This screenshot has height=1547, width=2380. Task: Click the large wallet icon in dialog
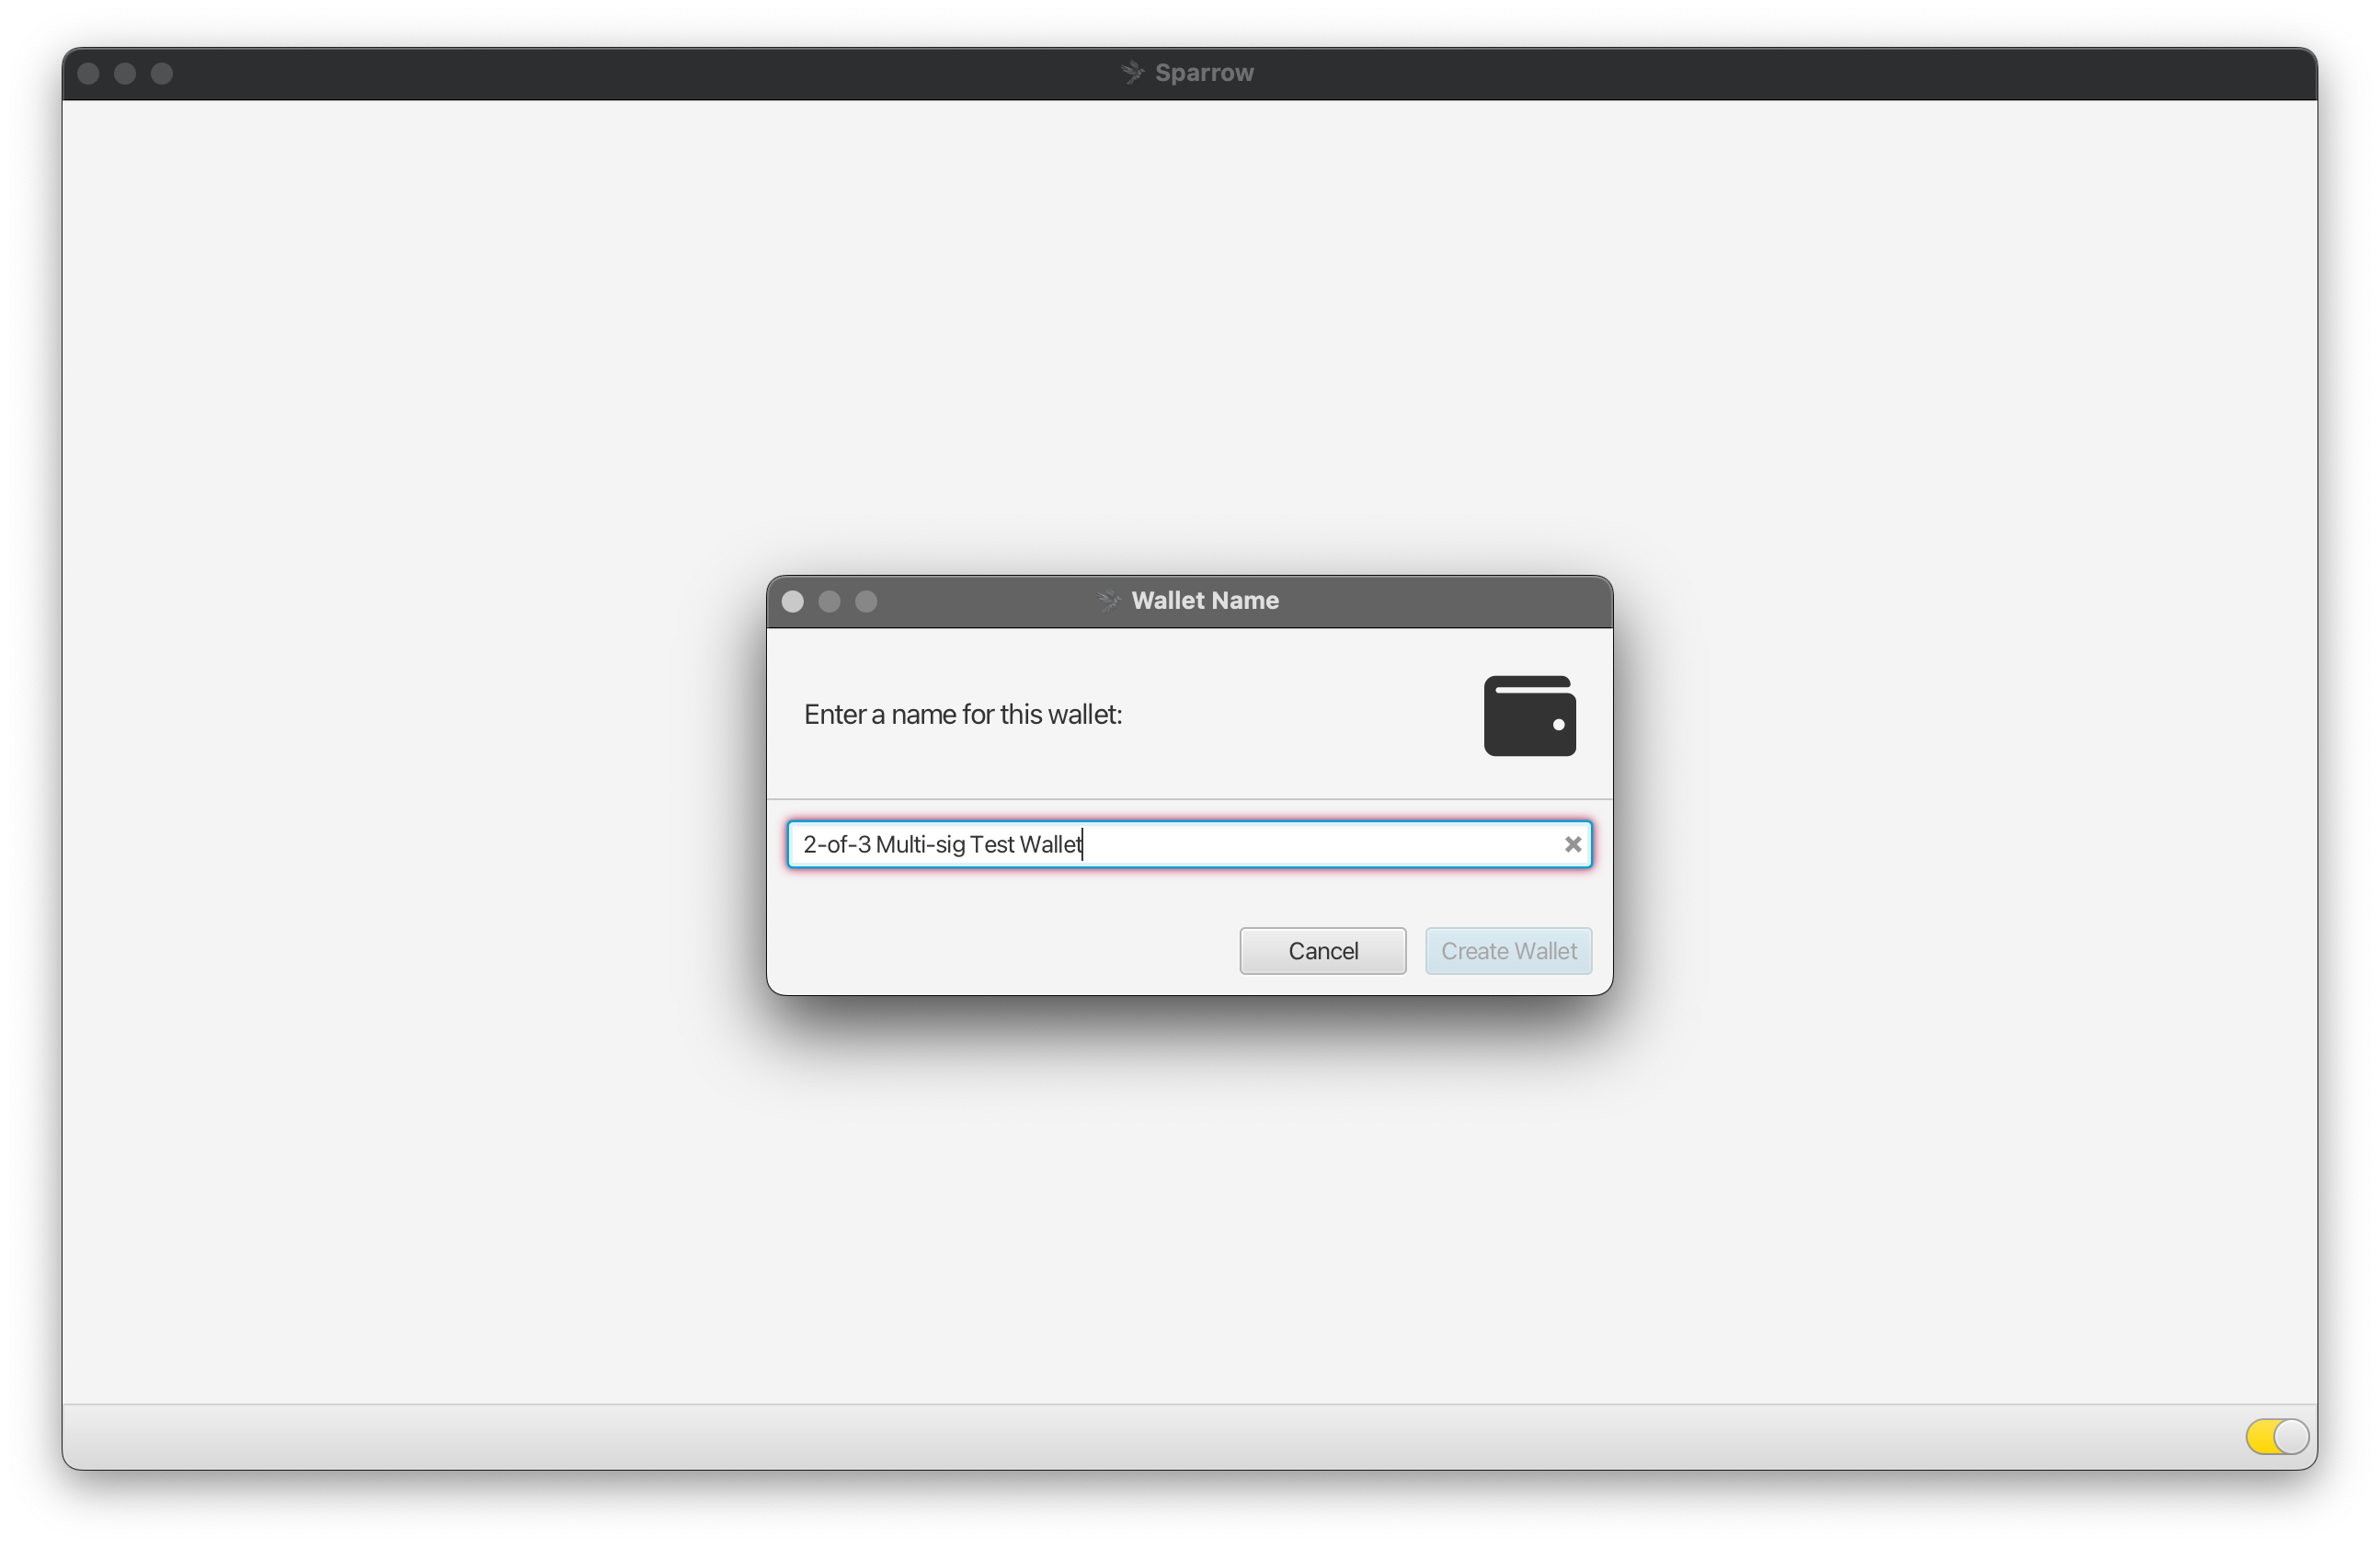click(1529, 716)
